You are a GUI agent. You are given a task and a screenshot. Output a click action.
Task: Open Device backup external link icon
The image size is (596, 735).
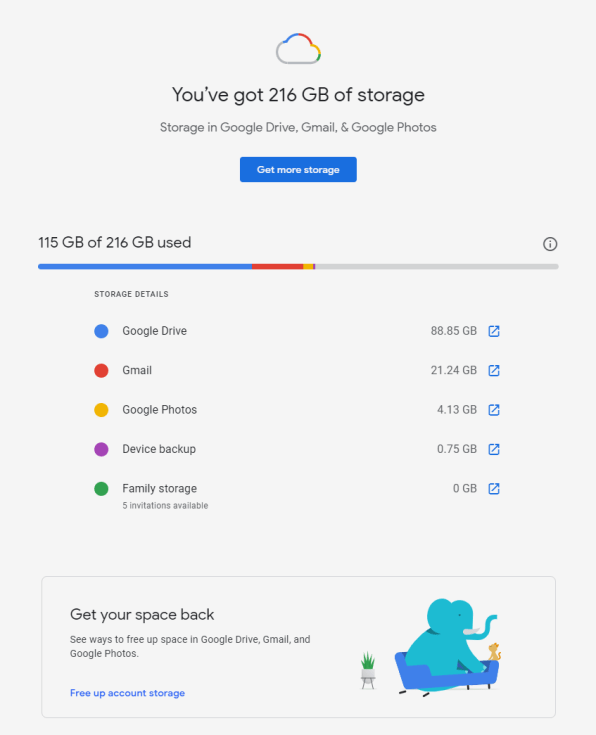point(494,449)
